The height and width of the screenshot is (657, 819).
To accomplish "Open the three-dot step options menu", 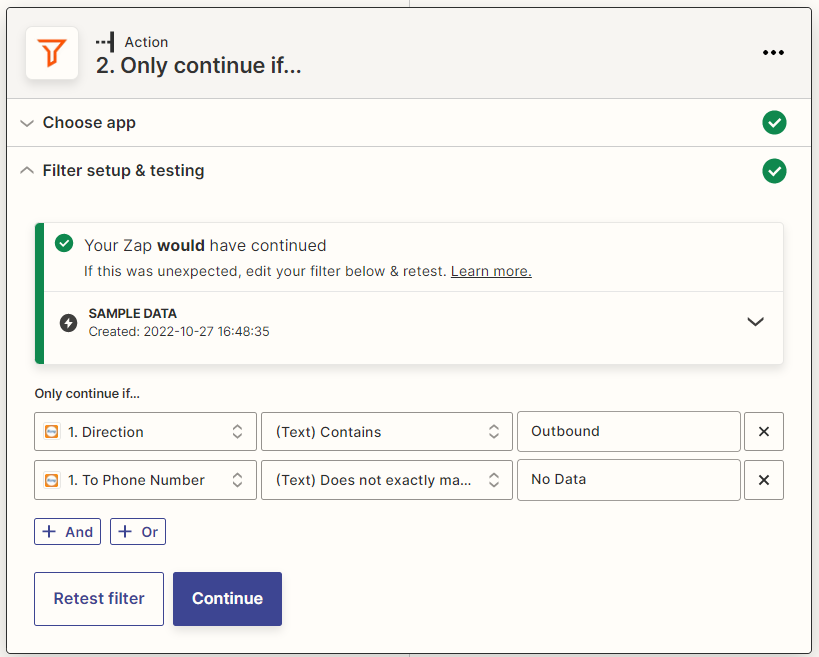I will pos(773,52).
